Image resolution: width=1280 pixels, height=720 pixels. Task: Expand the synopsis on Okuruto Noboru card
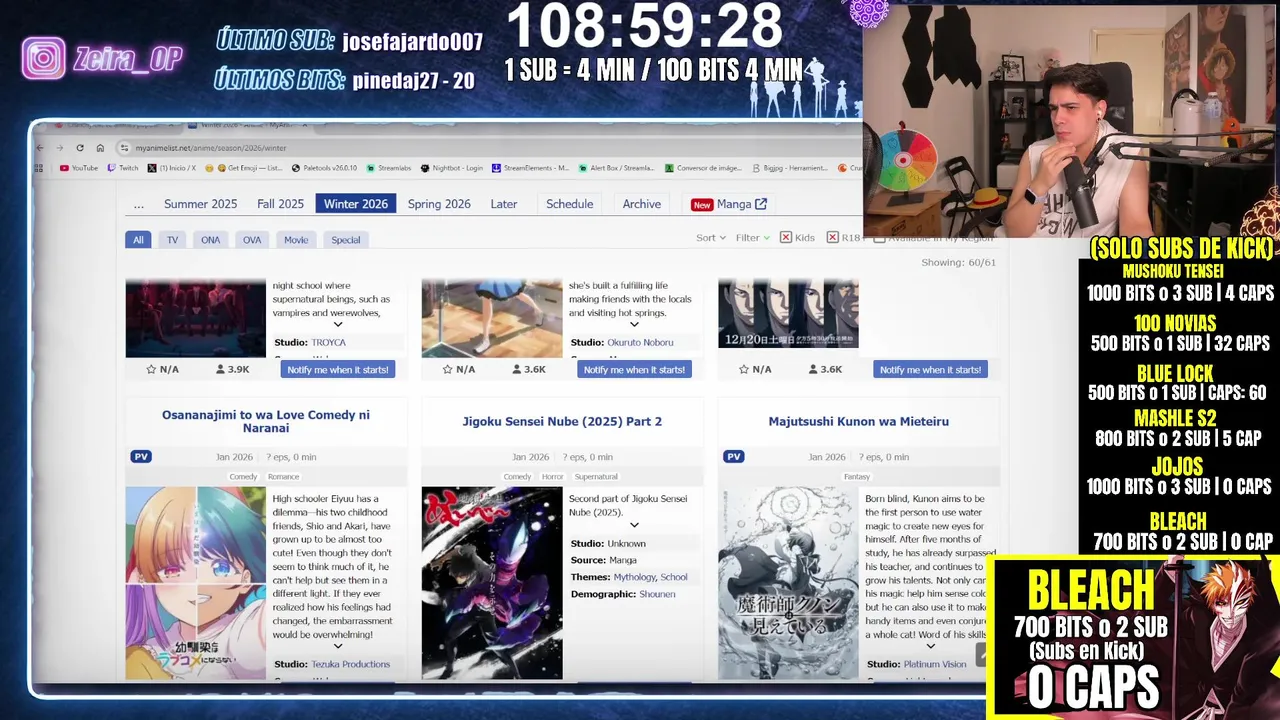634,324
